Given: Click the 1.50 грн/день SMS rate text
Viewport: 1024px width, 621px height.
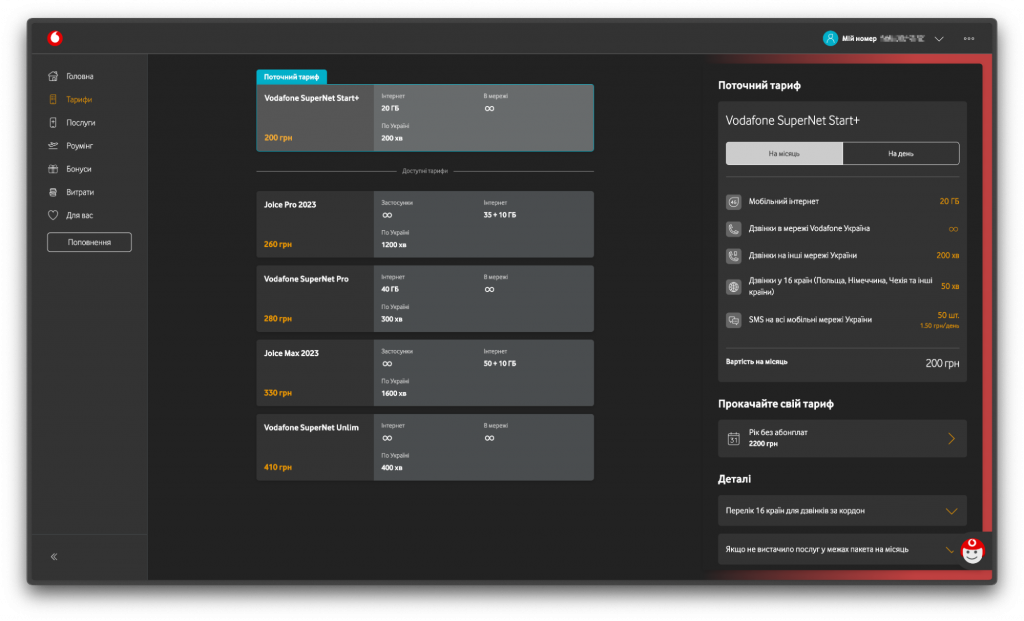Looking at the screenshot, I should (940, 326).
